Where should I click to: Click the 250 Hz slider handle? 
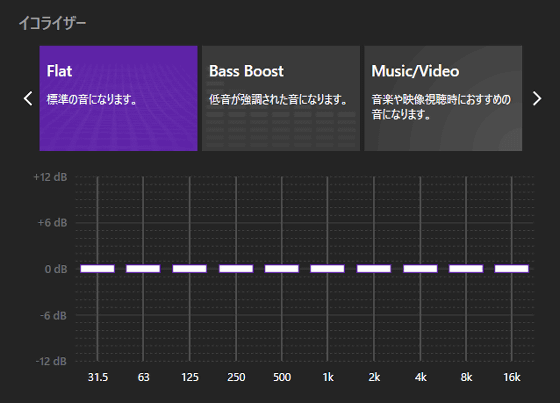236,269
